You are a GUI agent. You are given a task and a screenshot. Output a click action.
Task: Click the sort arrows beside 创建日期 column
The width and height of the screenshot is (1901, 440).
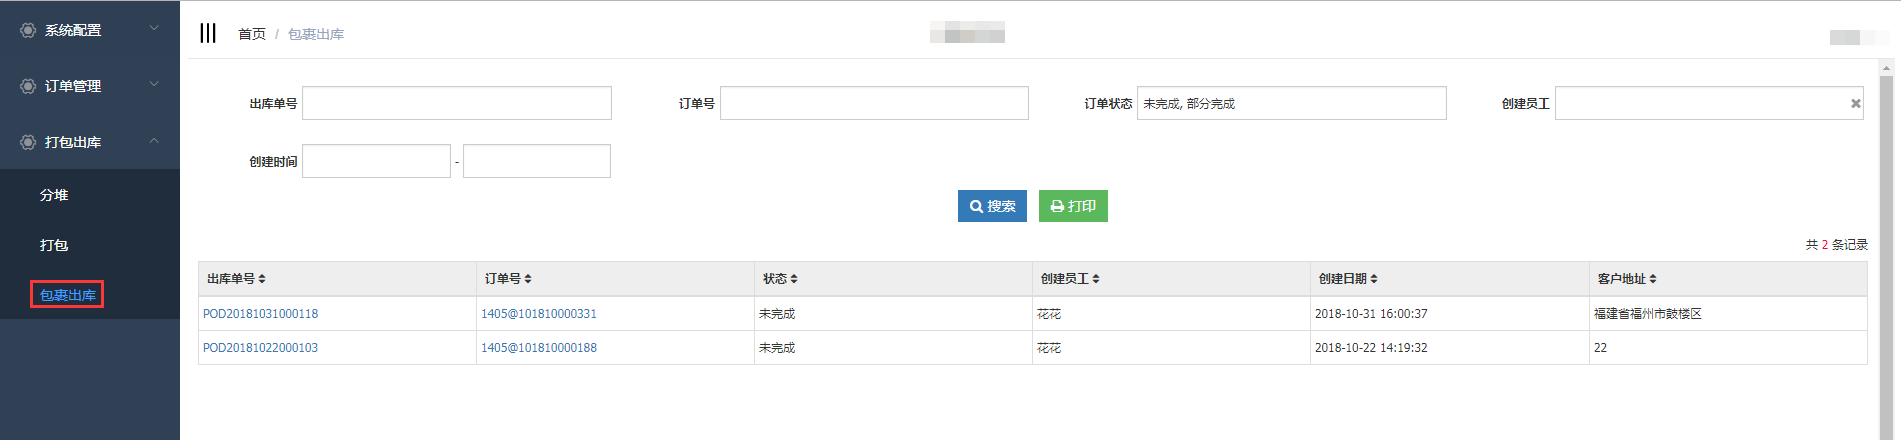coord(1374,279)
